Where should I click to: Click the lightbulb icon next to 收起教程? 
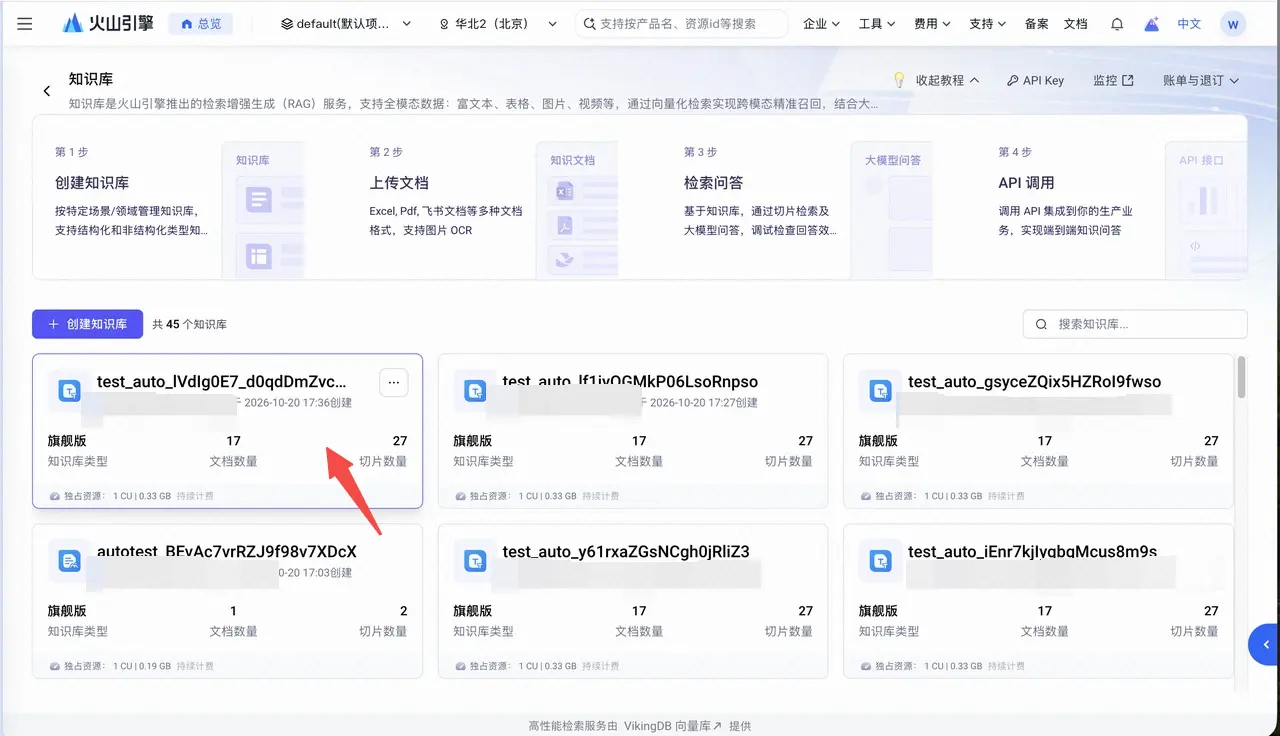899,80
